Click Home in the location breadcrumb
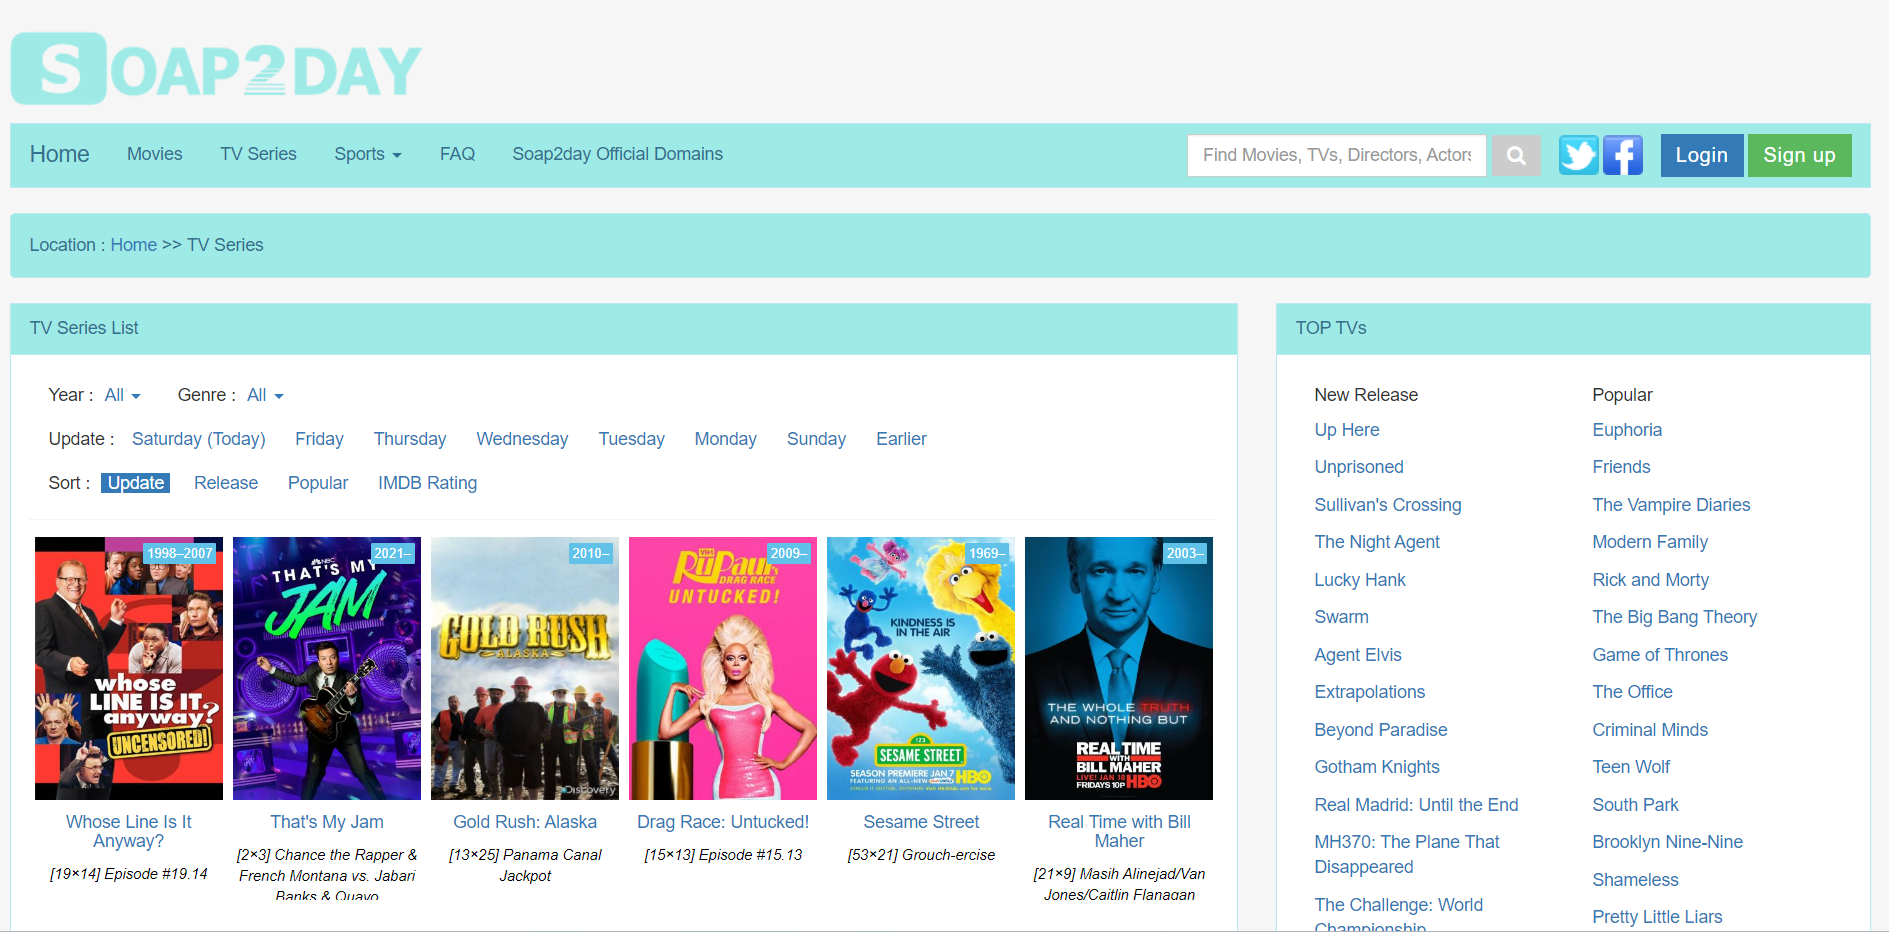Screen dimensions: 1889x932 (x=134, y=245)
